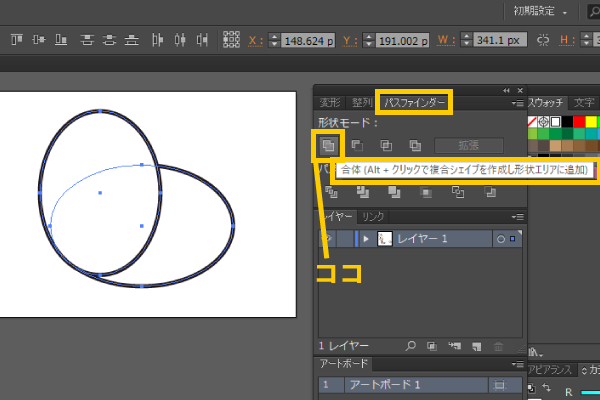Toggle visibility of レイヤー 1
The image size is (600, 400).
tap(327, 239)
